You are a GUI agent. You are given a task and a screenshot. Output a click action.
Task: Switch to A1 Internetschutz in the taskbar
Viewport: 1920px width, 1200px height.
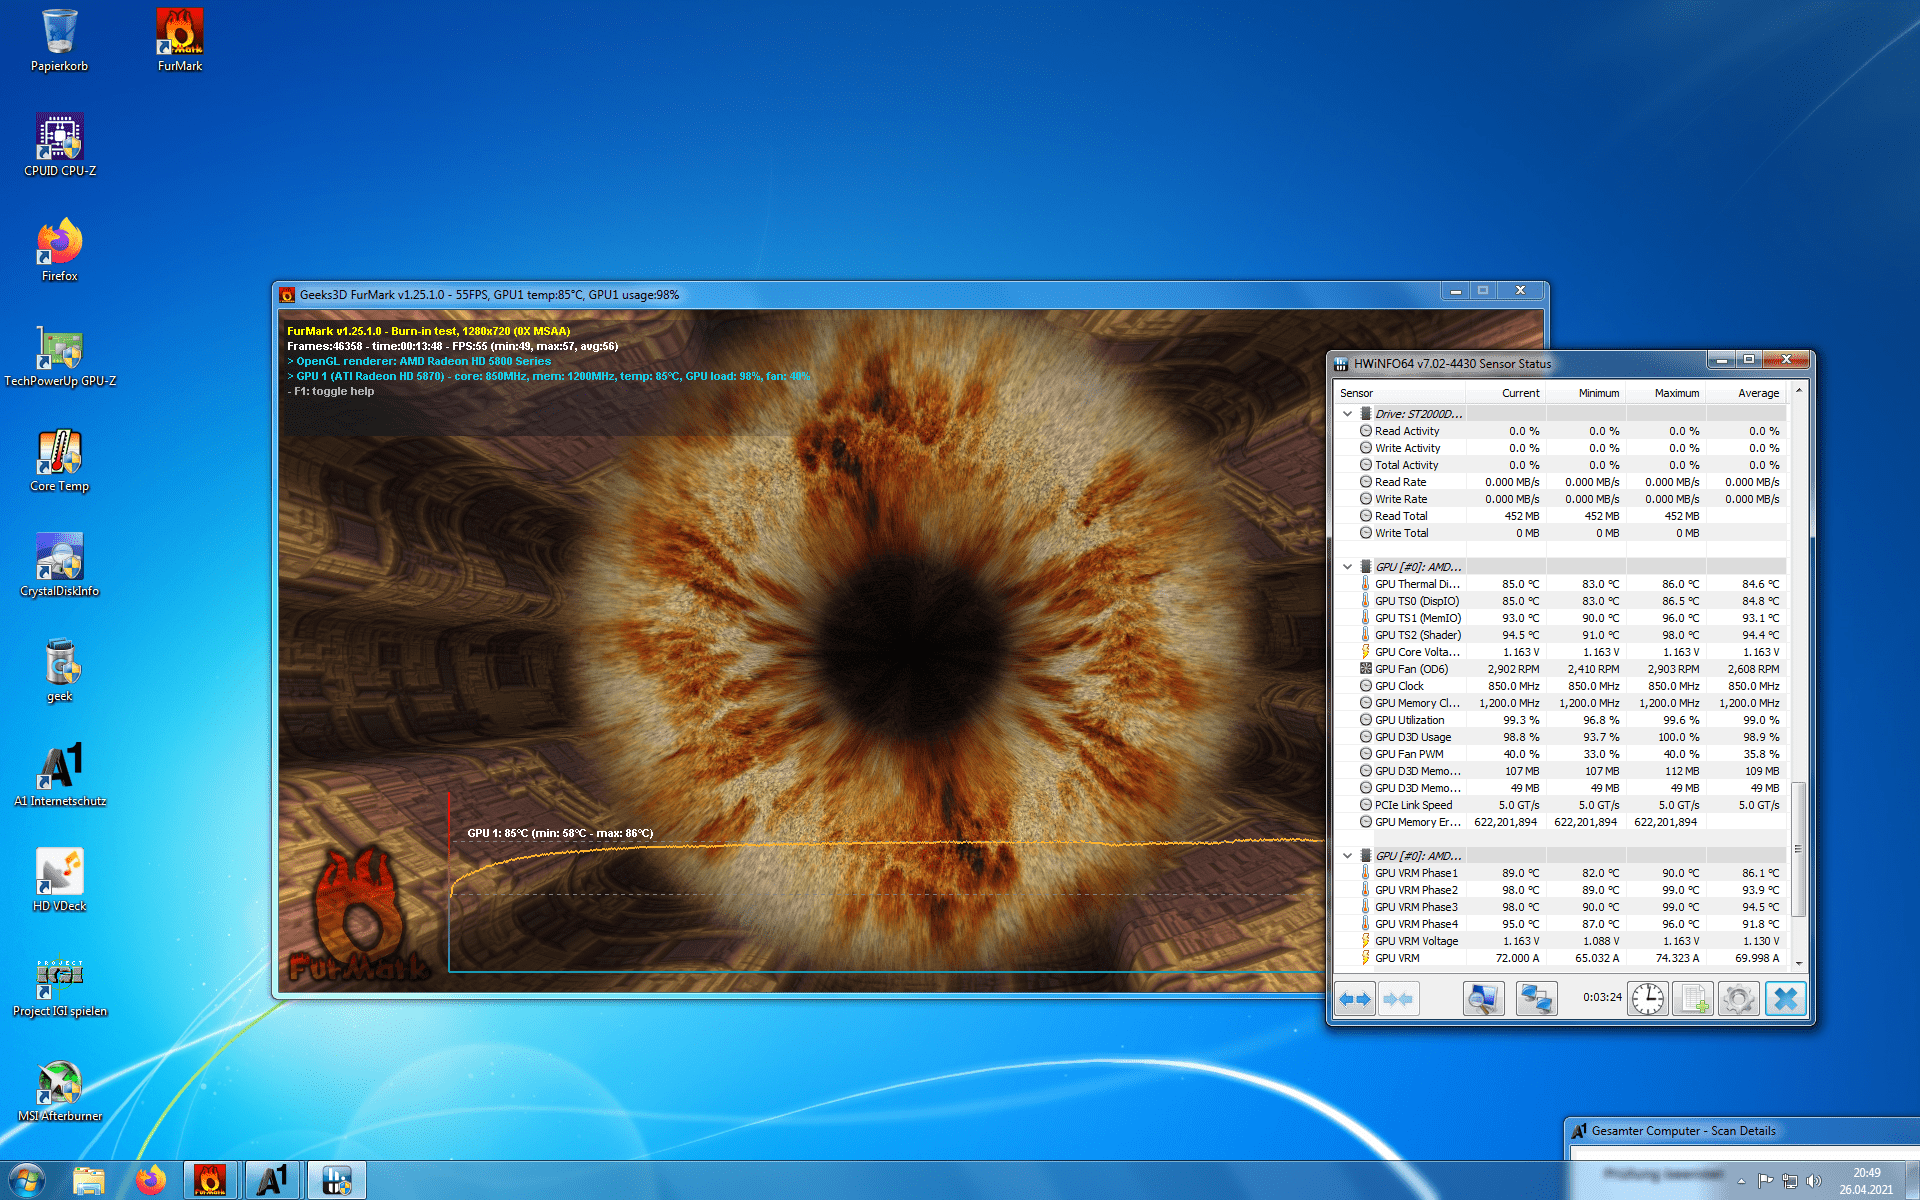273,1181
